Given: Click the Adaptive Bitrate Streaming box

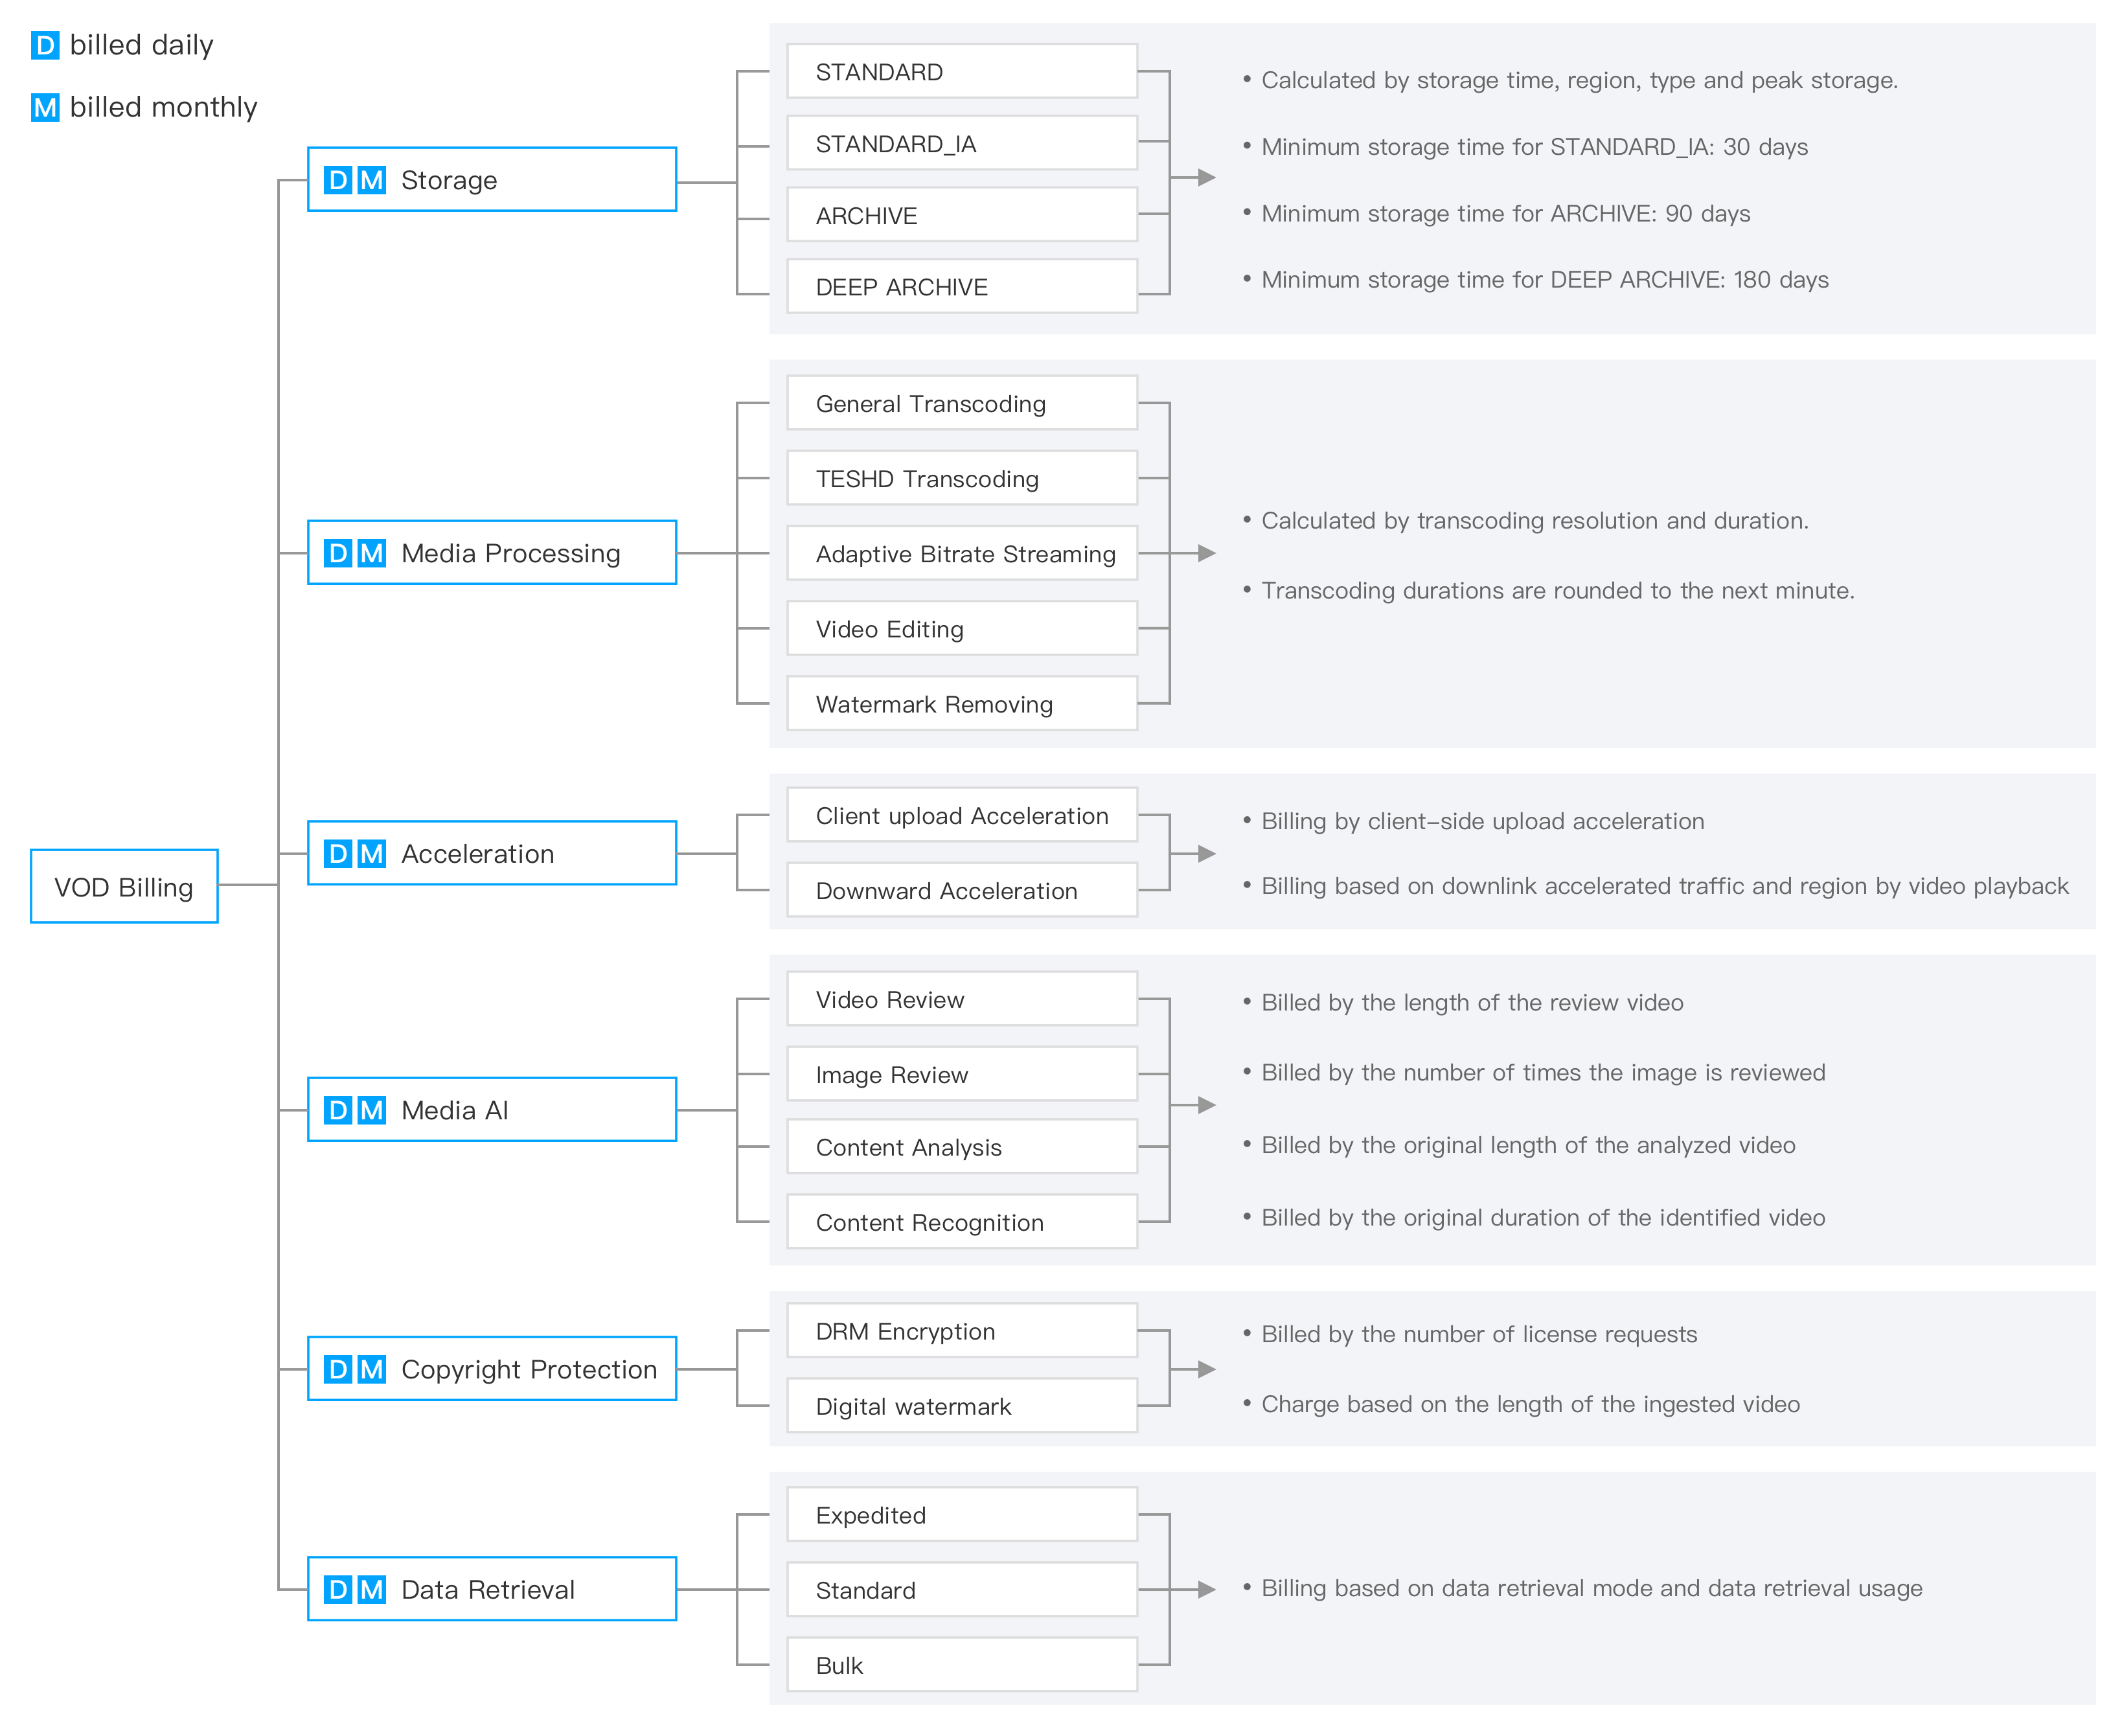Looking at the screenshot, I should coord(961,554).
